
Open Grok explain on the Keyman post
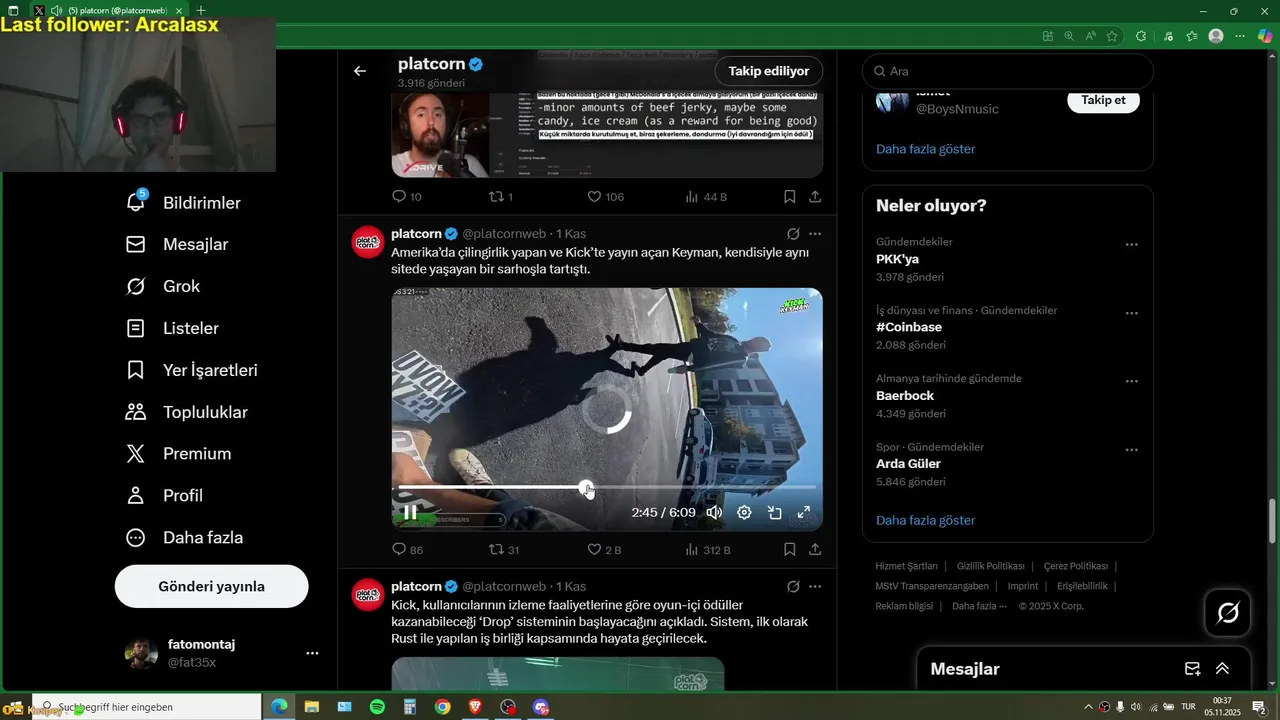click(793, 234)
